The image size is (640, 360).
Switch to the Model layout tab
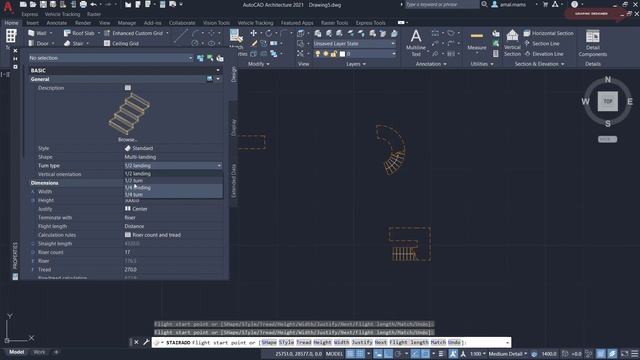pos(17,352)
